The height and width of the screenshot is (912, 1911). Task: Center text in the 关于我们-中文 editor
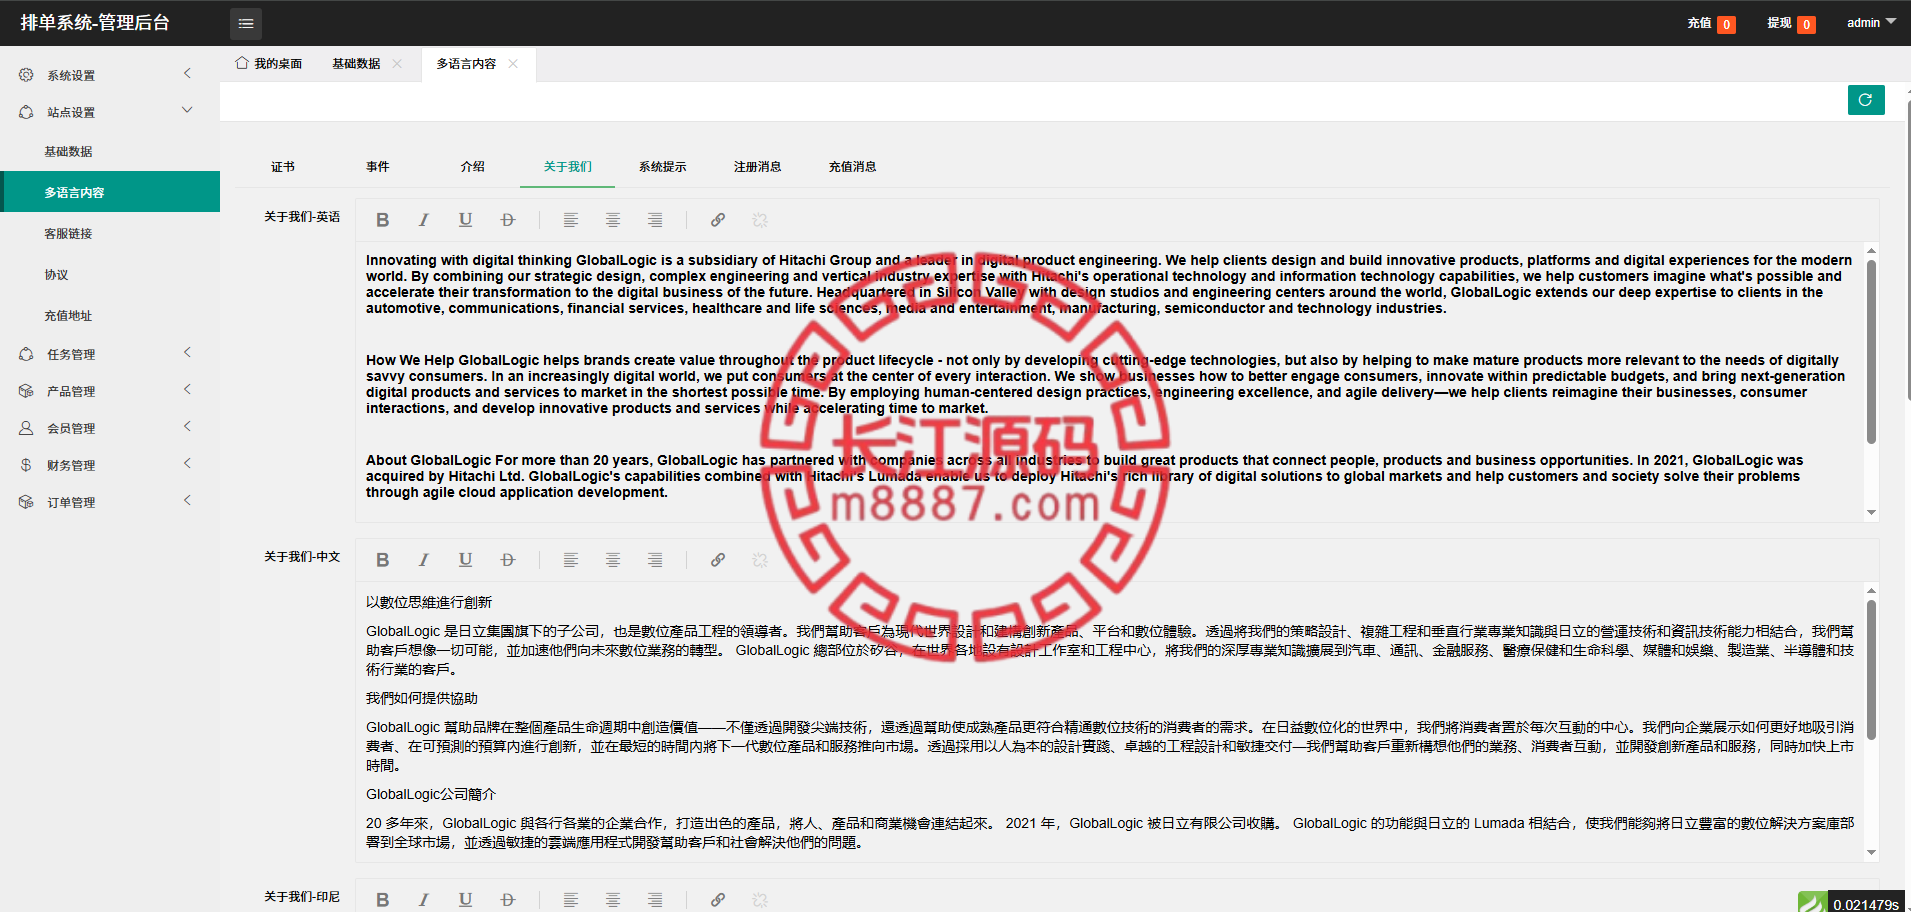tap(613, 560)
